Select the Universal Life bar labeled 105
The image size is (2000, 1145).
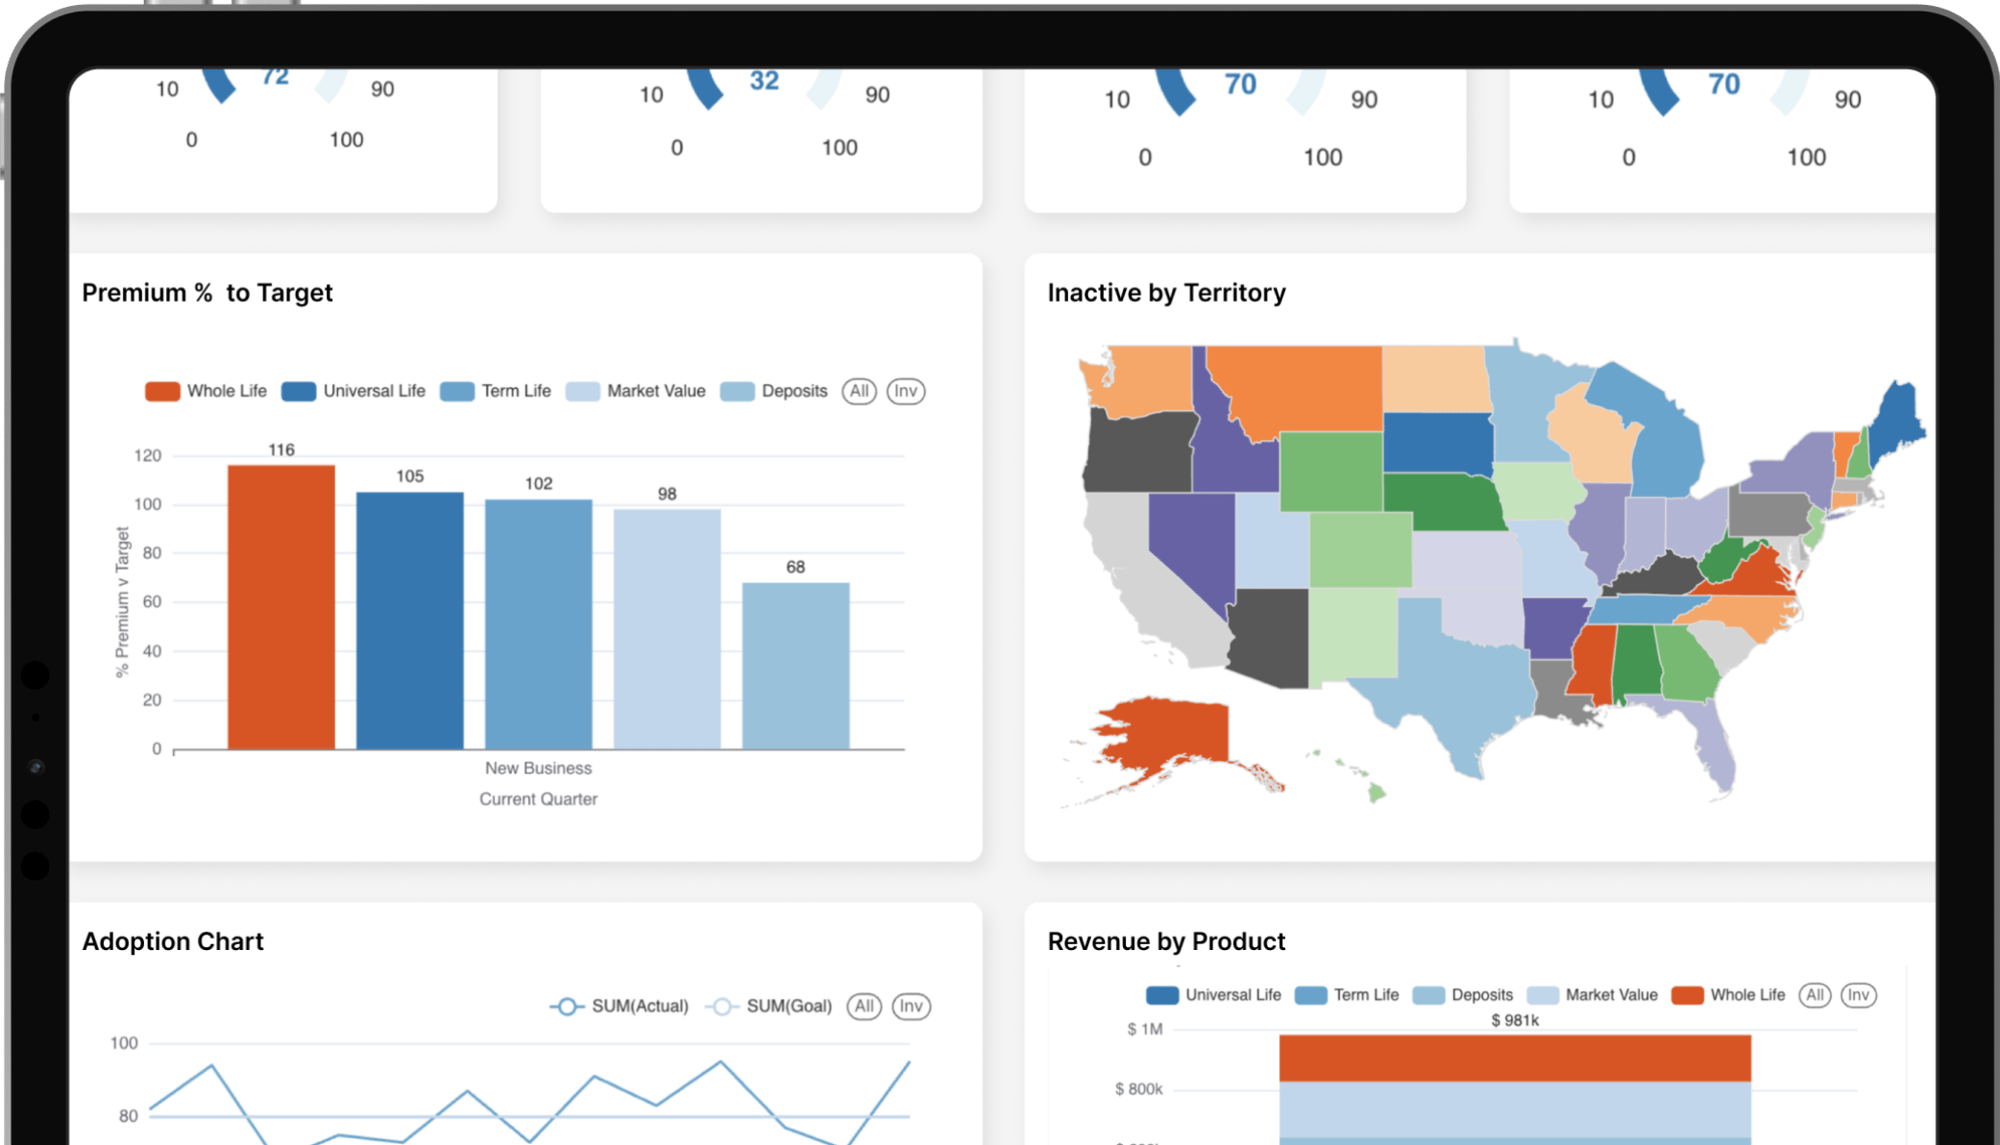[410, 620]
